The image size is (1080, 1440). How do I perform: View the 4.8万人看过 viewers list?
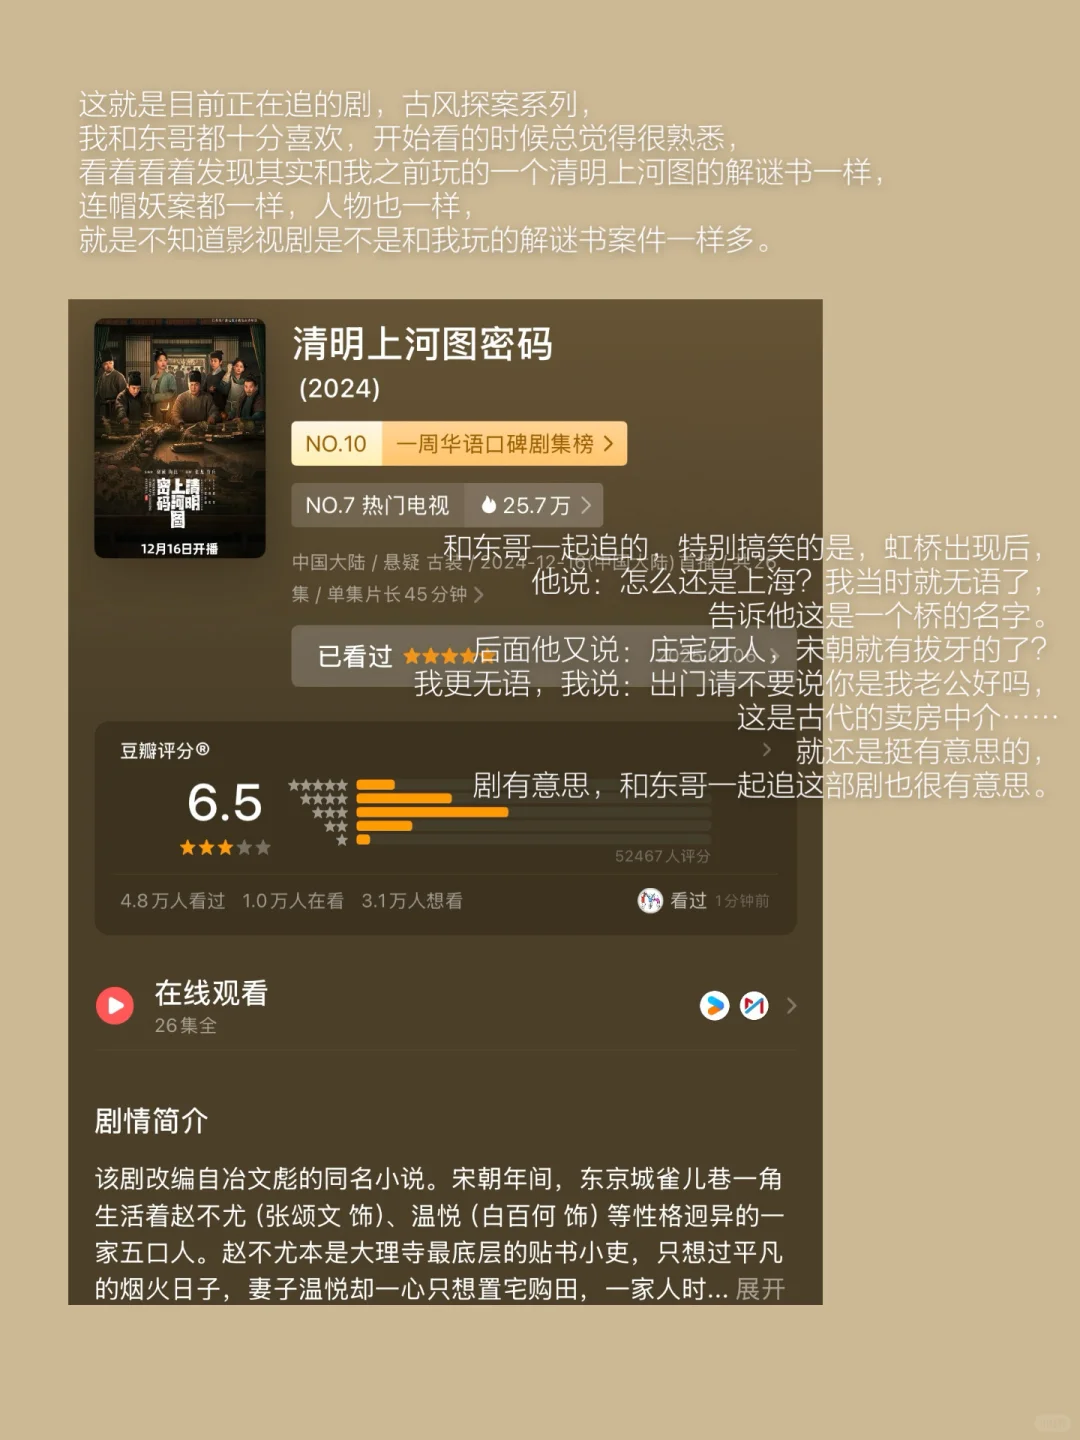tap(172, 901)
